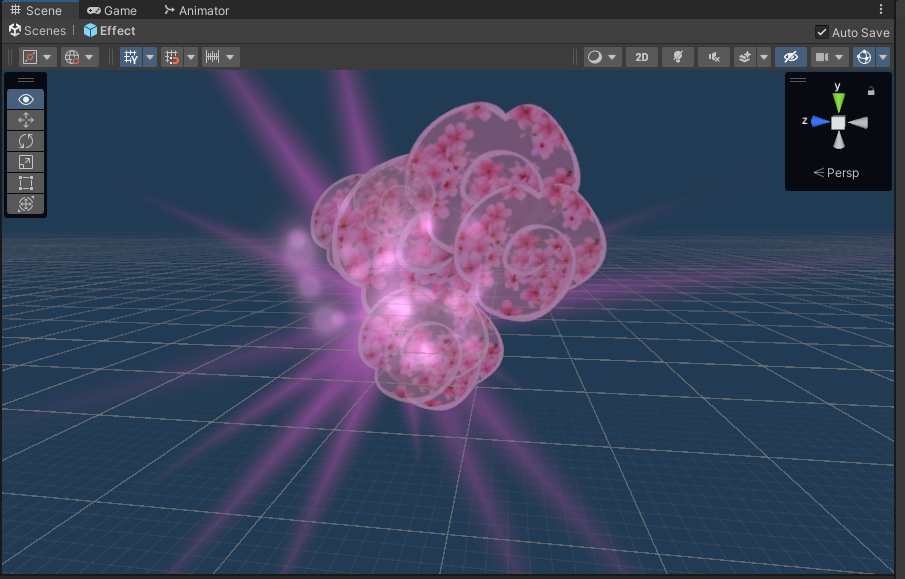
Task: Toggle the 2D view button
Action: point(642,57)
